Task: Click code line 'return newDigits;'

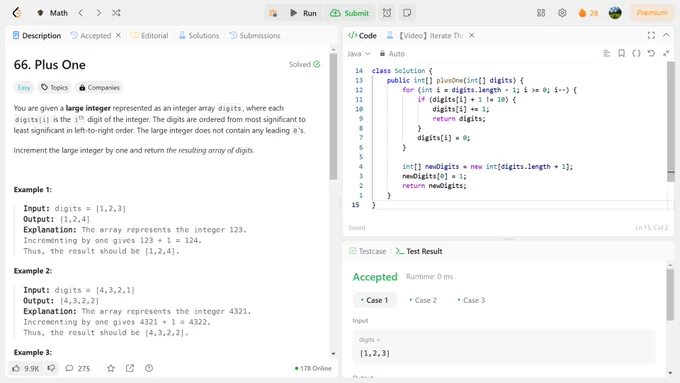Action: pos(434,186)
